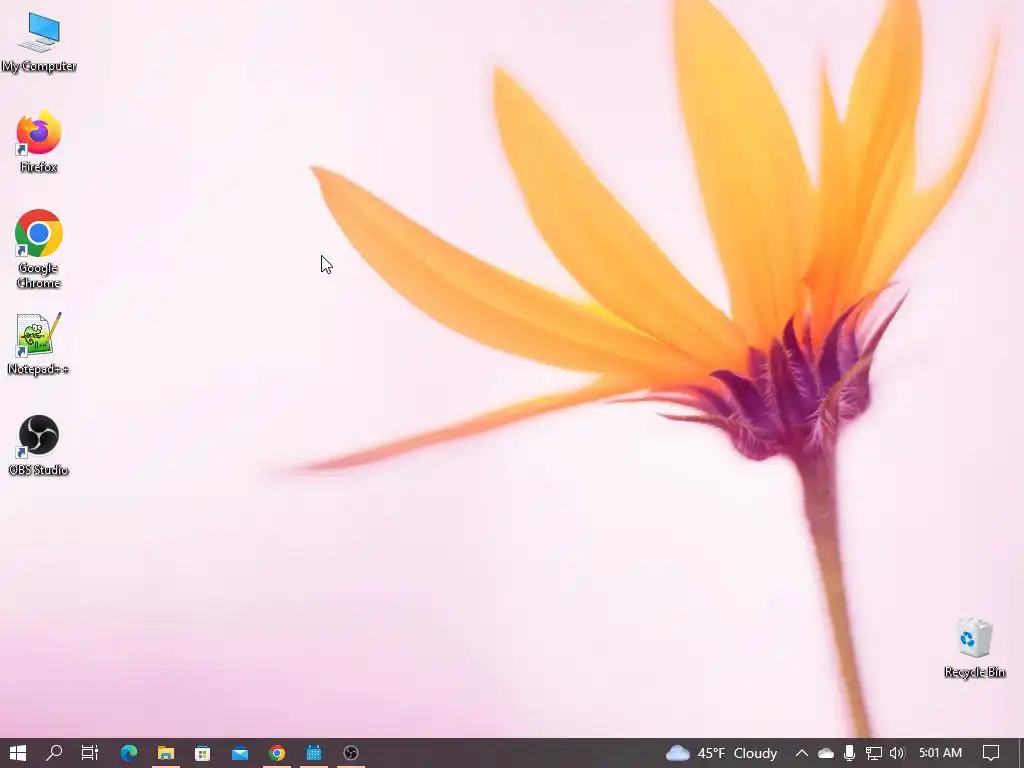Open the Windows Start menu
Viewport: 1024px width, 768px height.
coord(18,753)
